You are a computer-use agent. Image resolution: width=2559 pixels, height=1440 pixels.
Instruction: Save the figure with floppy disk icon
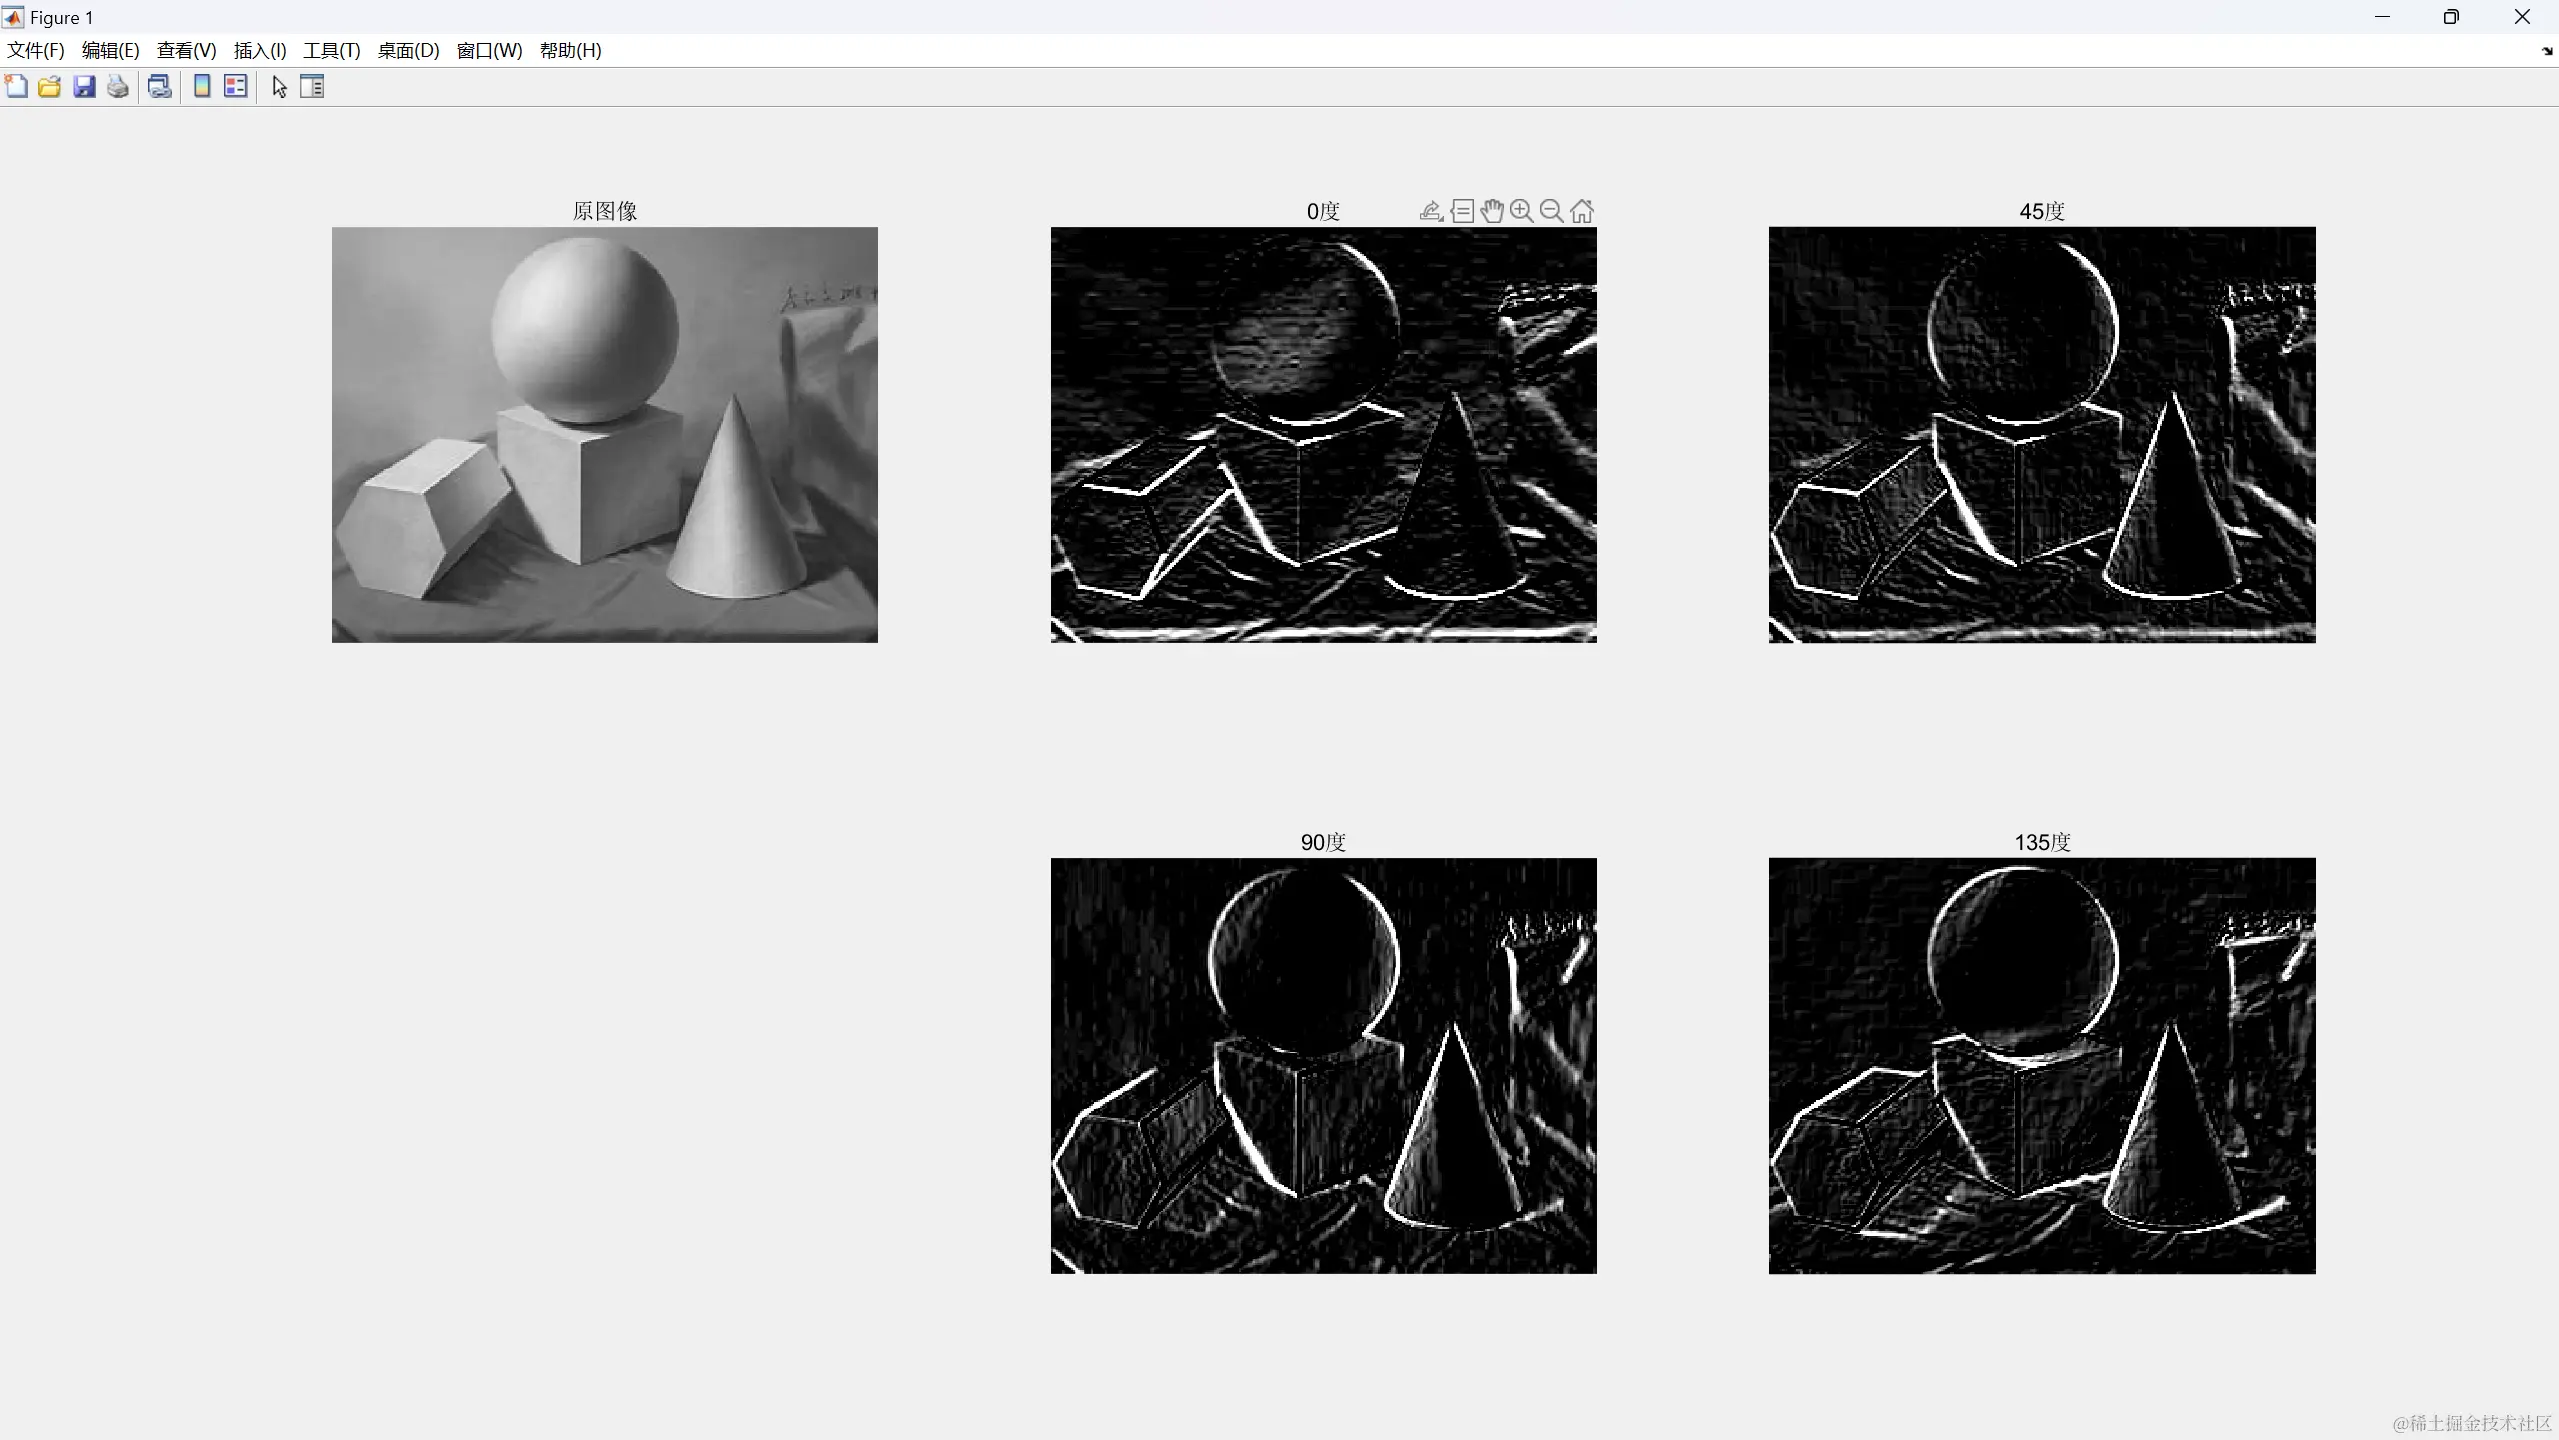(84, 87)
